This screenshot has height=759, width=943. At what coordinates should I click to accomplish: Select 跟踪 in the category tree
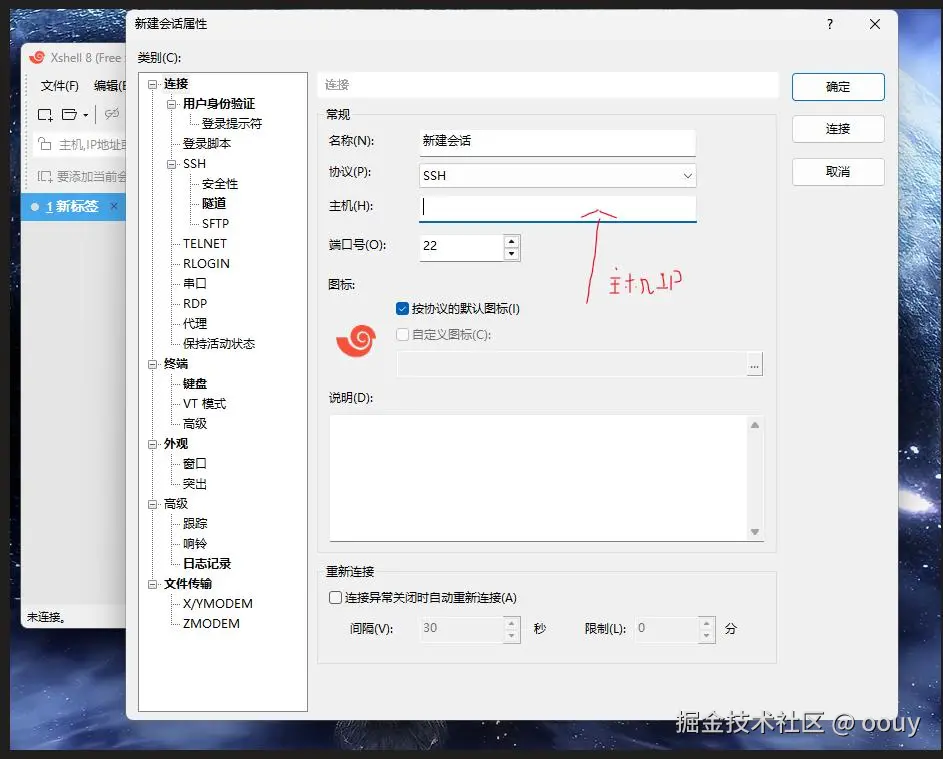coord(194,524)
